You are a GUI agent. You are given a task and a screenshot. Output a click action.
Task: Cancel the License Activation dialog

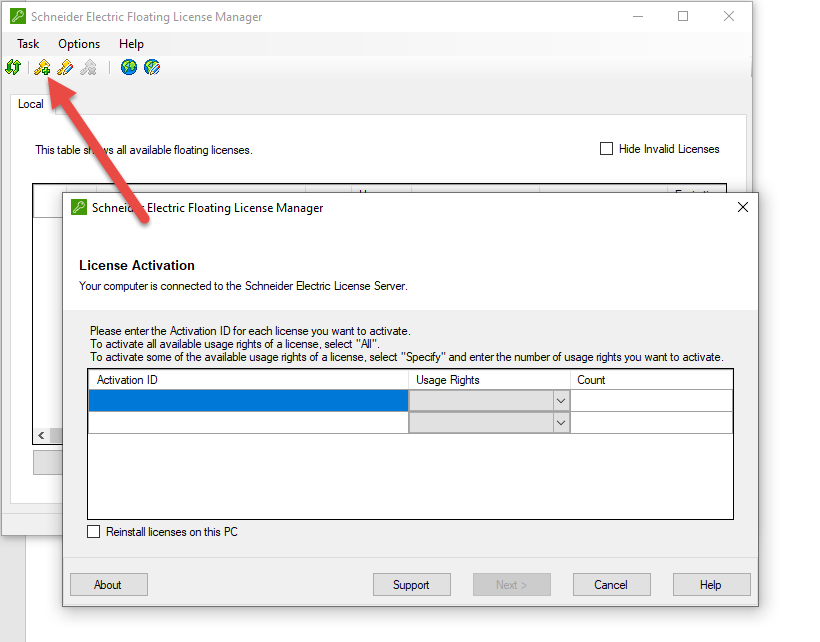pos(611,584)
